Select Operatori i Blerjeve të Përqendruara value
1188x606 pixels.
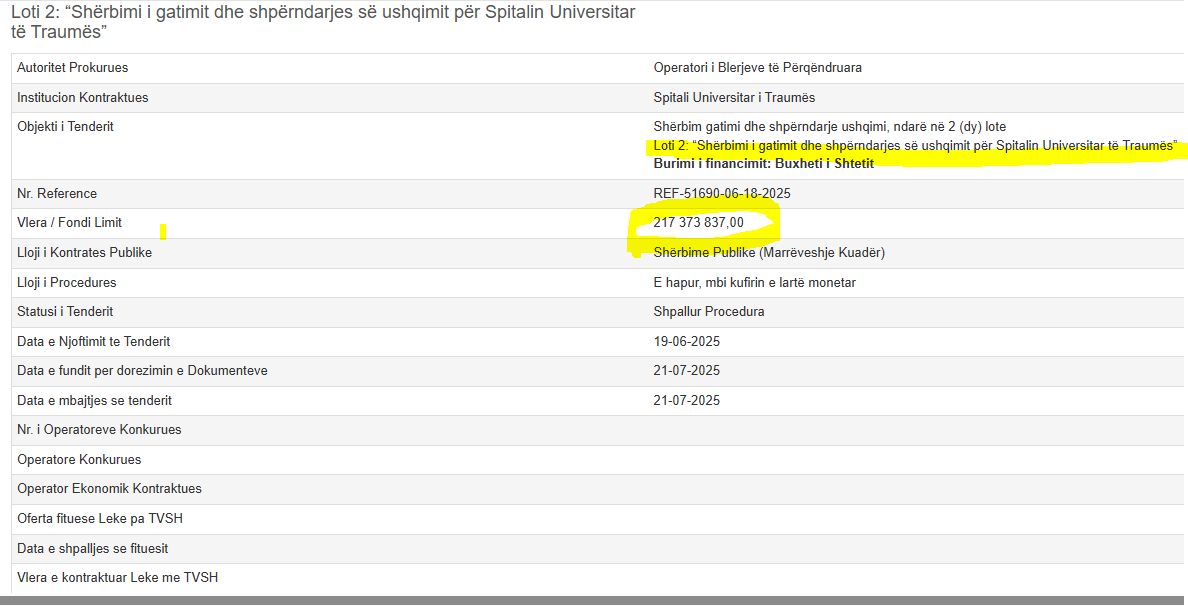click(757, 68)
